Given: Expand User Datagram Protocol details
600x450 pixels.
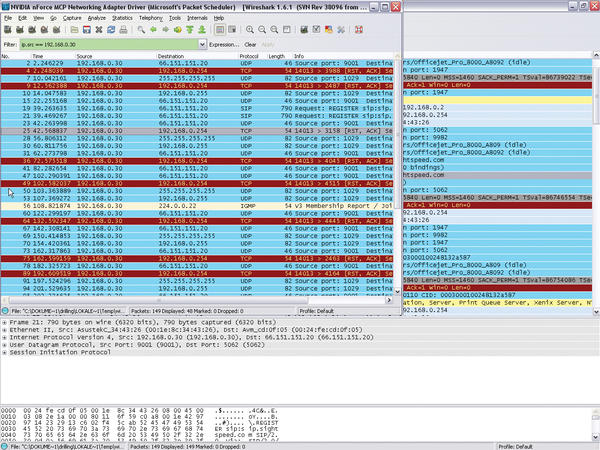Looking at the screenshot, I should pos(4,345).
